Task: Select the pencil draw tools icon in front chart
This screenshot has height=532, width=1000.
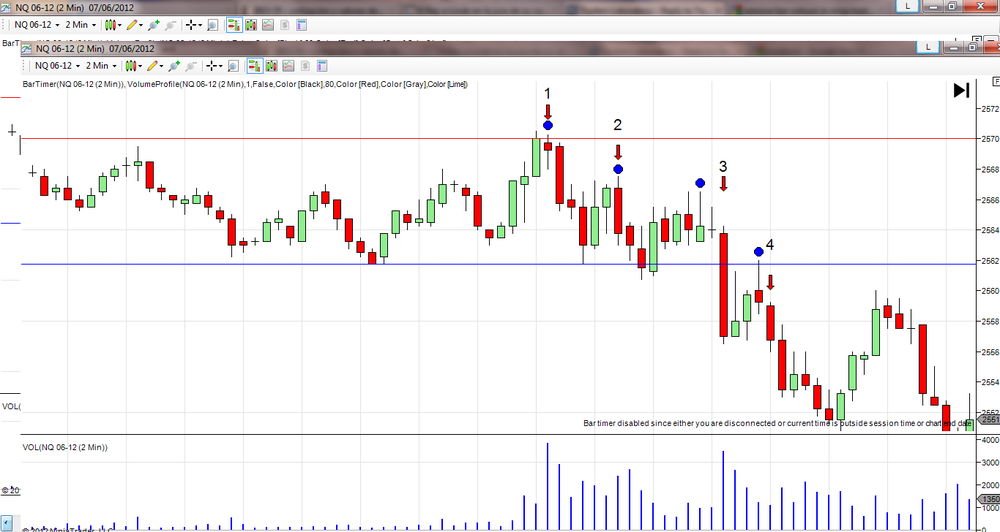Action: [152, 66]
